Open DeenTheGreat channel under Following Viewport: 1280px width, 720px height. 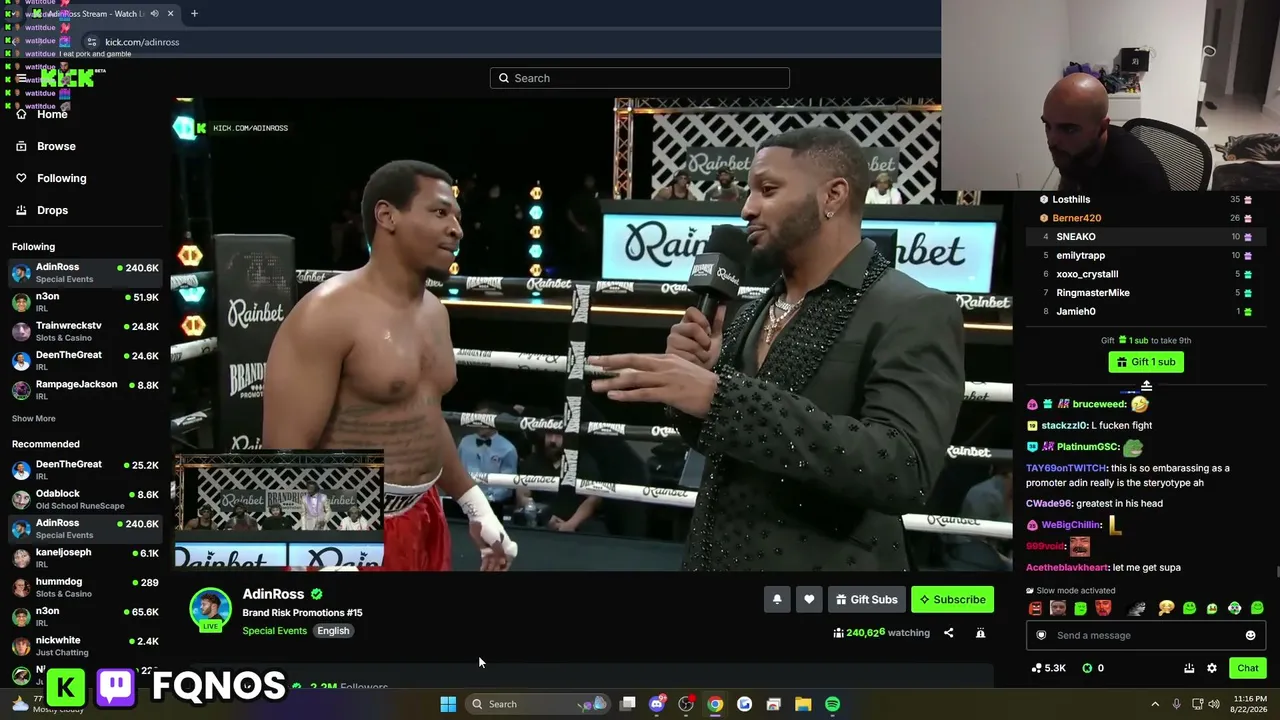[85, 360]
